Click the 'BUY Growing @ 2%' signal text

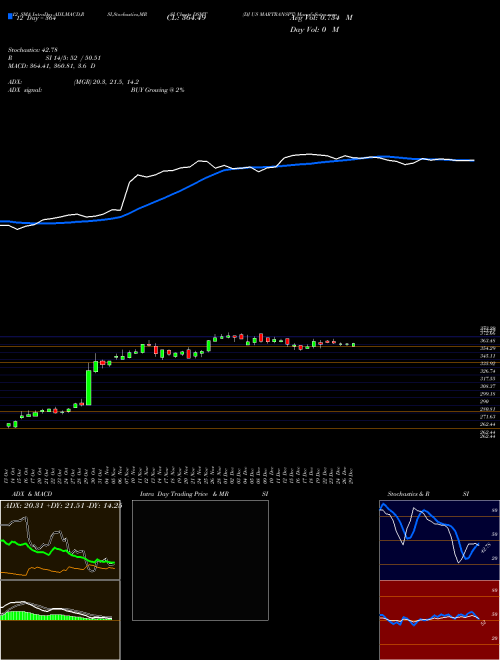coord(157,90)
